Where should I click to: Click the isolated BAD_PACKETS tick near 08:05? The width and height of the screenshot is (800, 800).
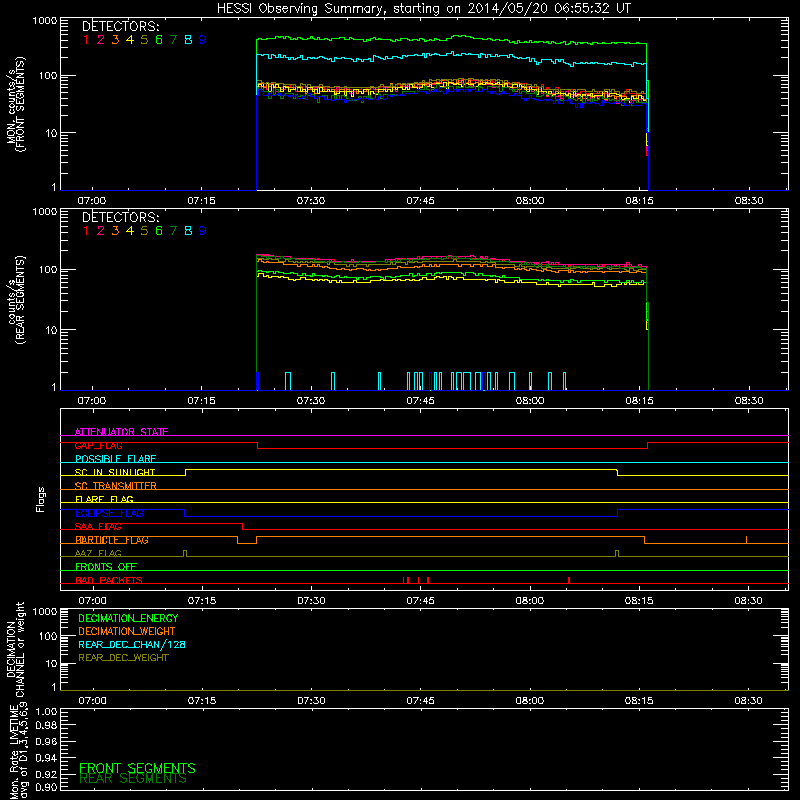point(569,580)
